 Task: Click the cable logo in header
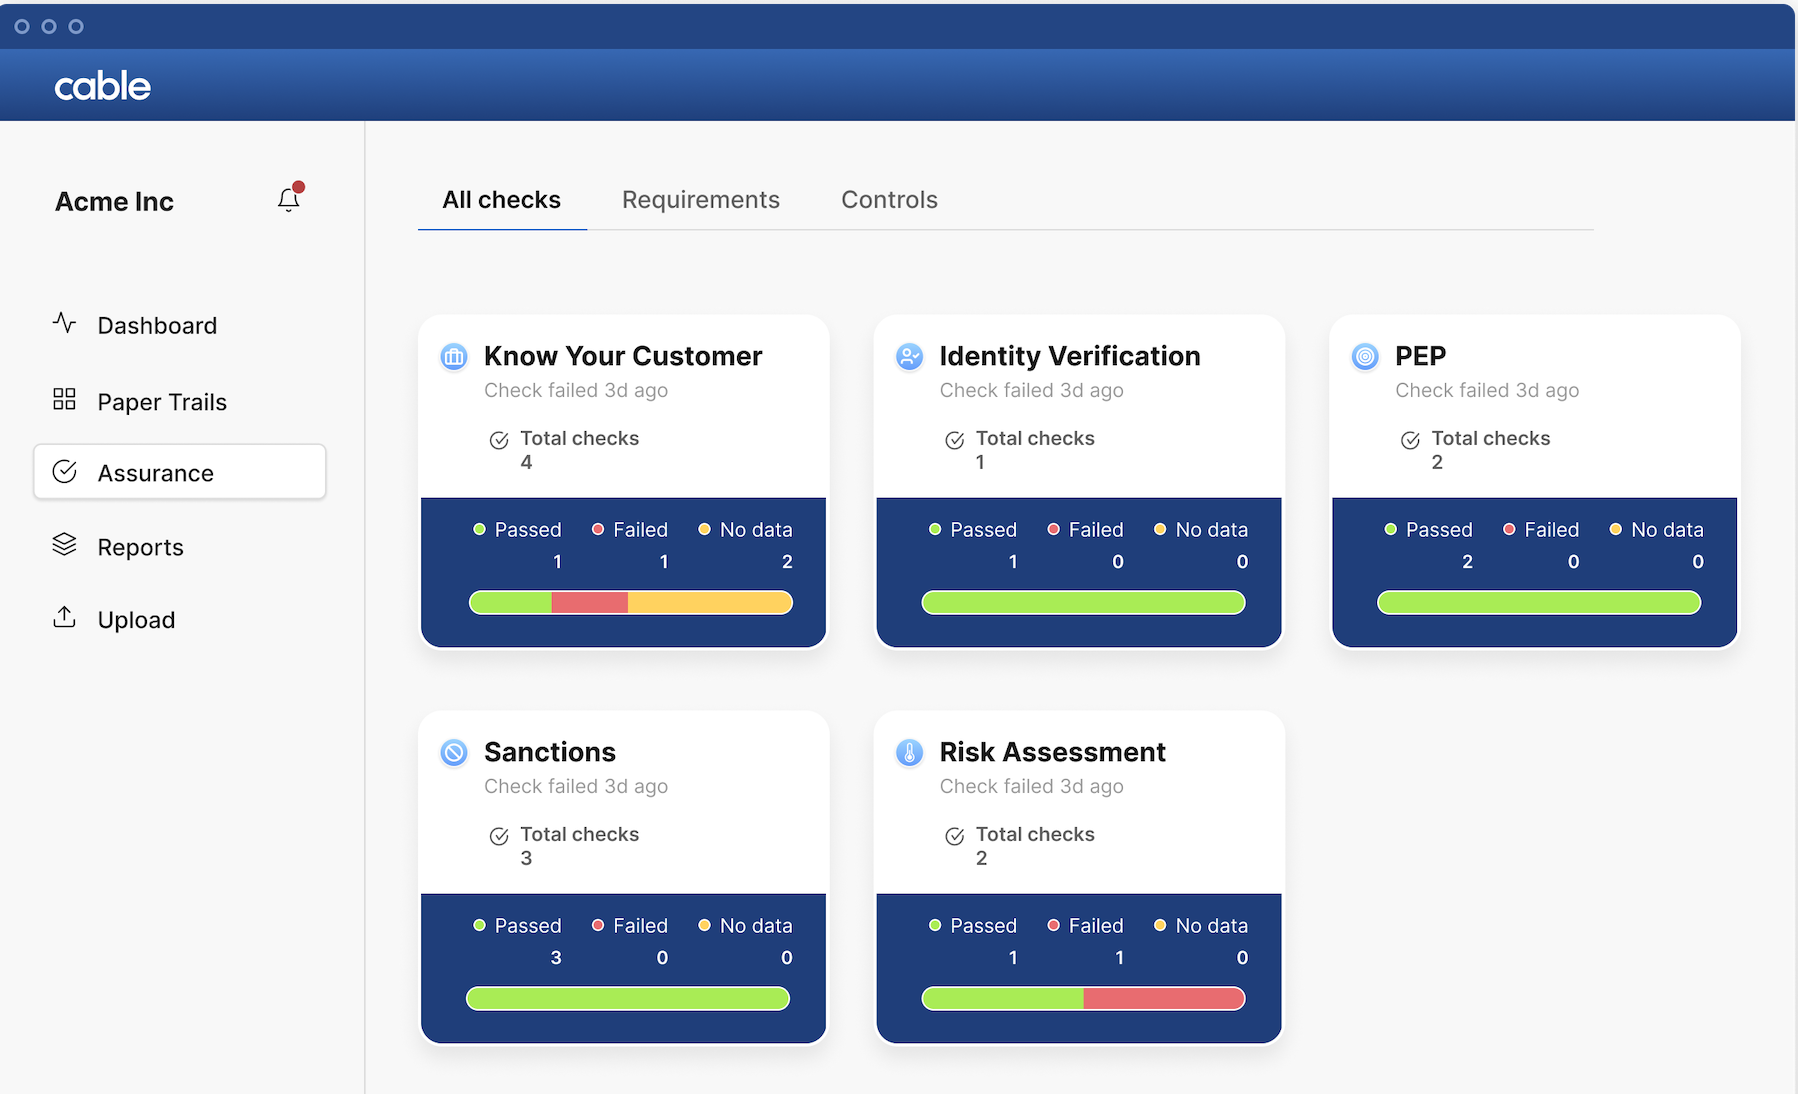tap(102, 87)
